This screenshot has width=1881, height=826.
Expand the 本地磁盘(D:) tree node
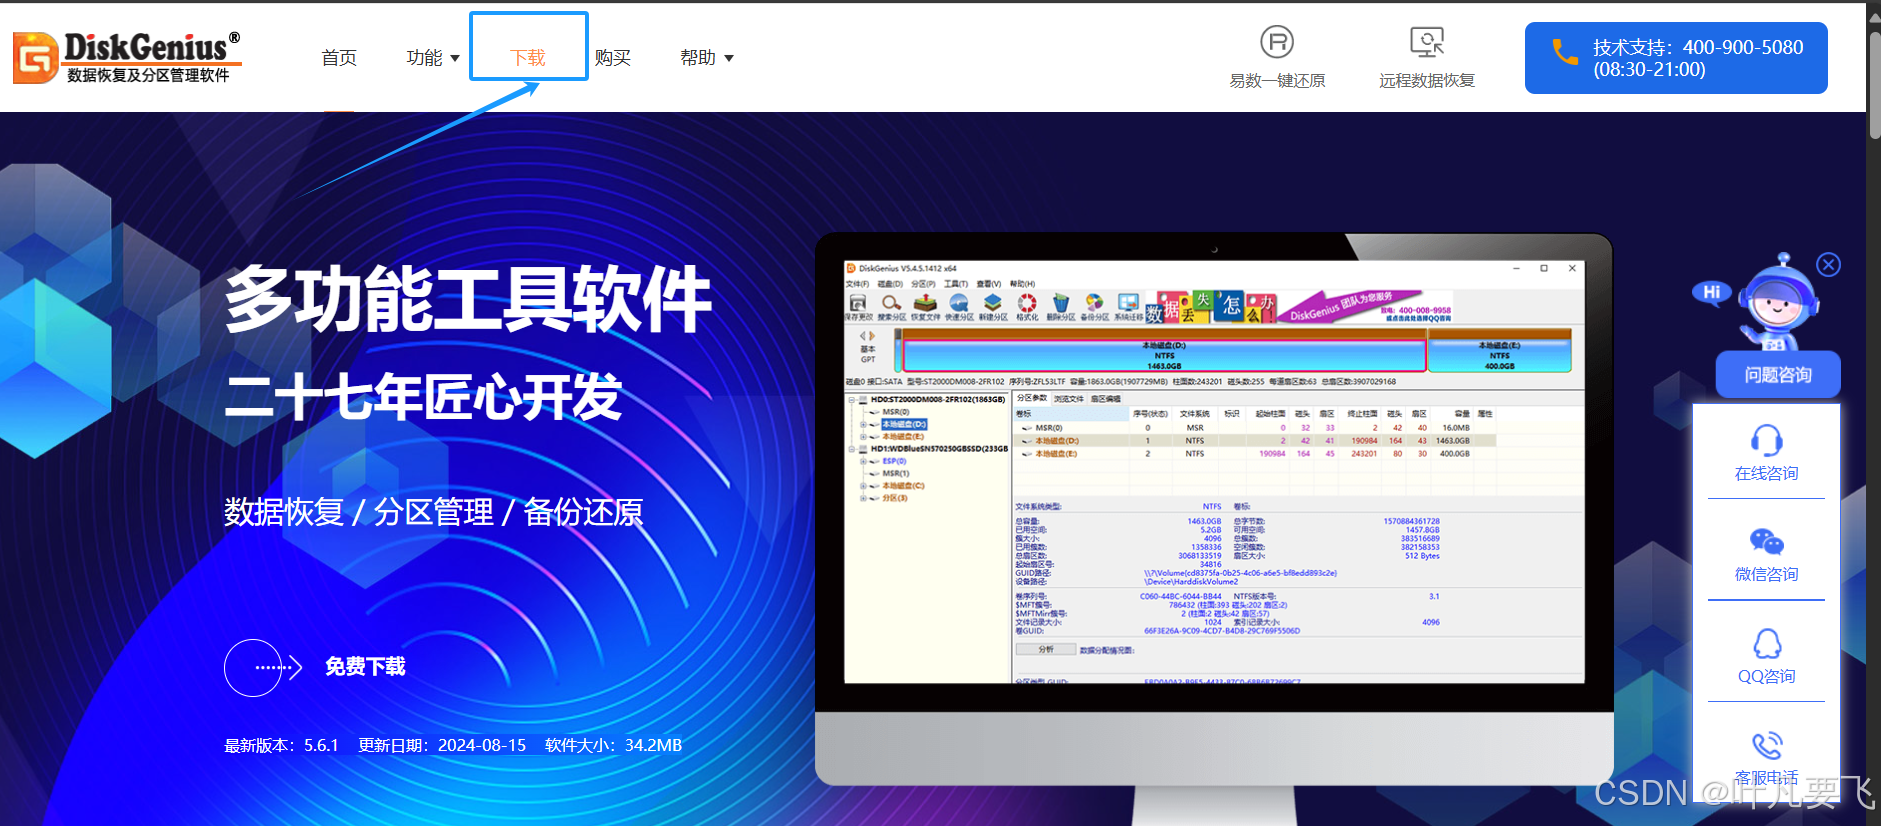point(863,424)
